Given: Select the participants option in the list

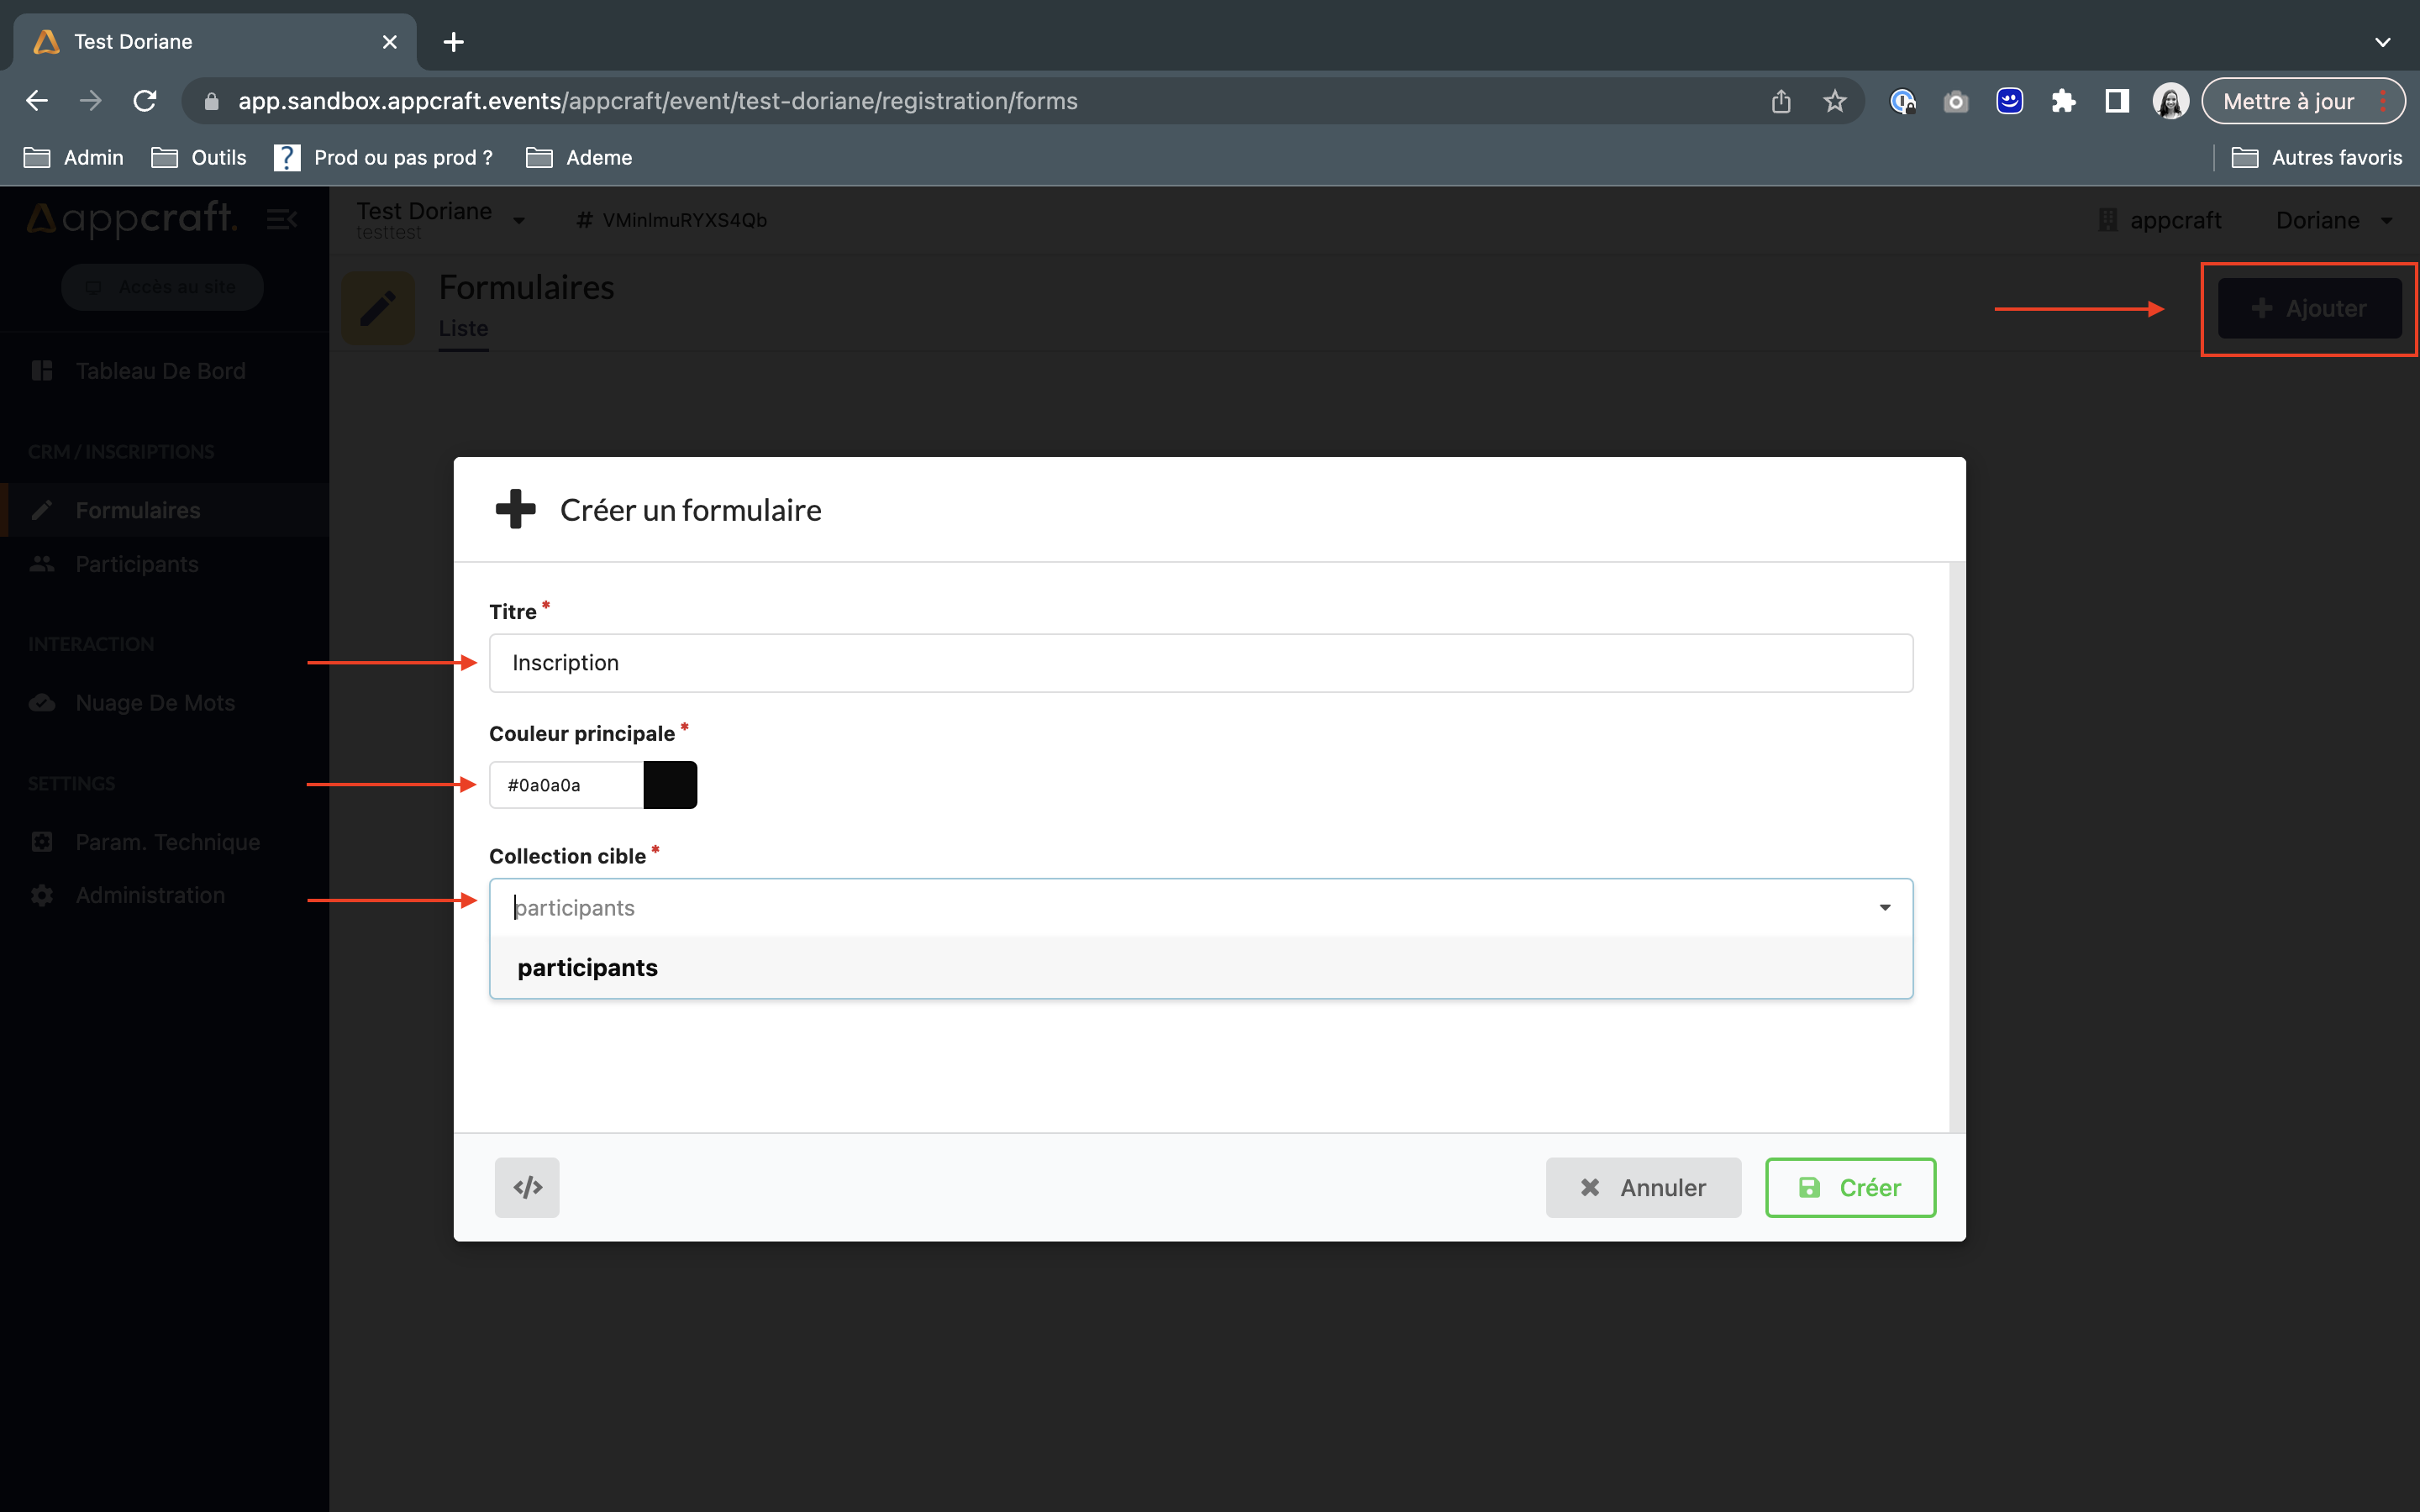Looking at the screenshot, I should (588, 967).
